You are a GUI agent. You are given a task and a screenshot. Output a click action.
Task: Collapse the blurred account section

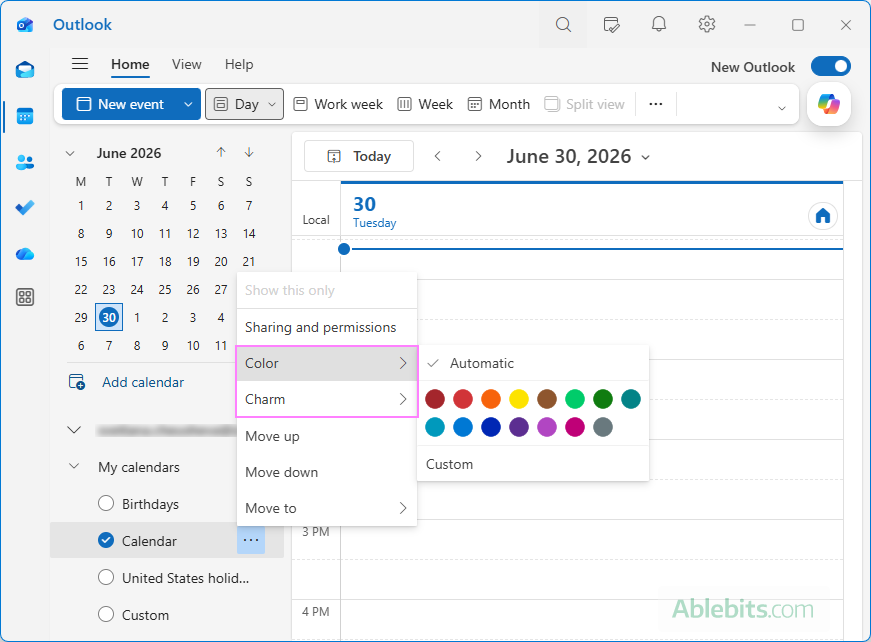[74, 430]
